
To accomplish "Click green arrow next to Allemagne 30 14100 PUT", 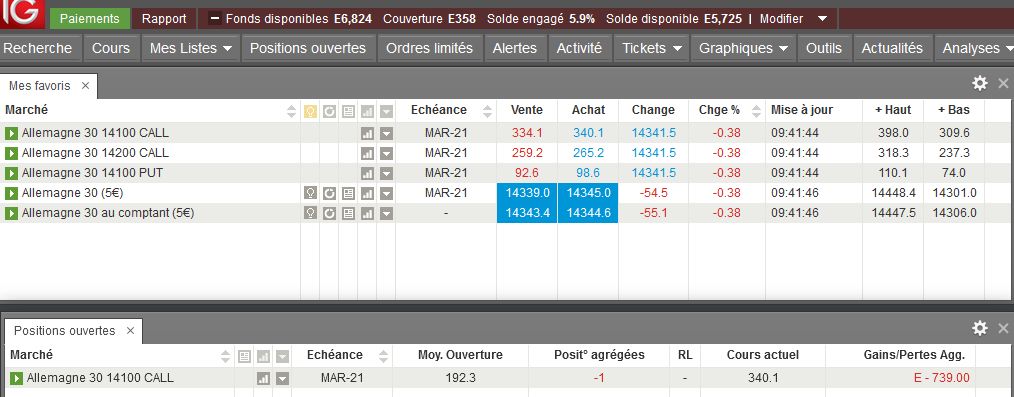I will (11, 173).
